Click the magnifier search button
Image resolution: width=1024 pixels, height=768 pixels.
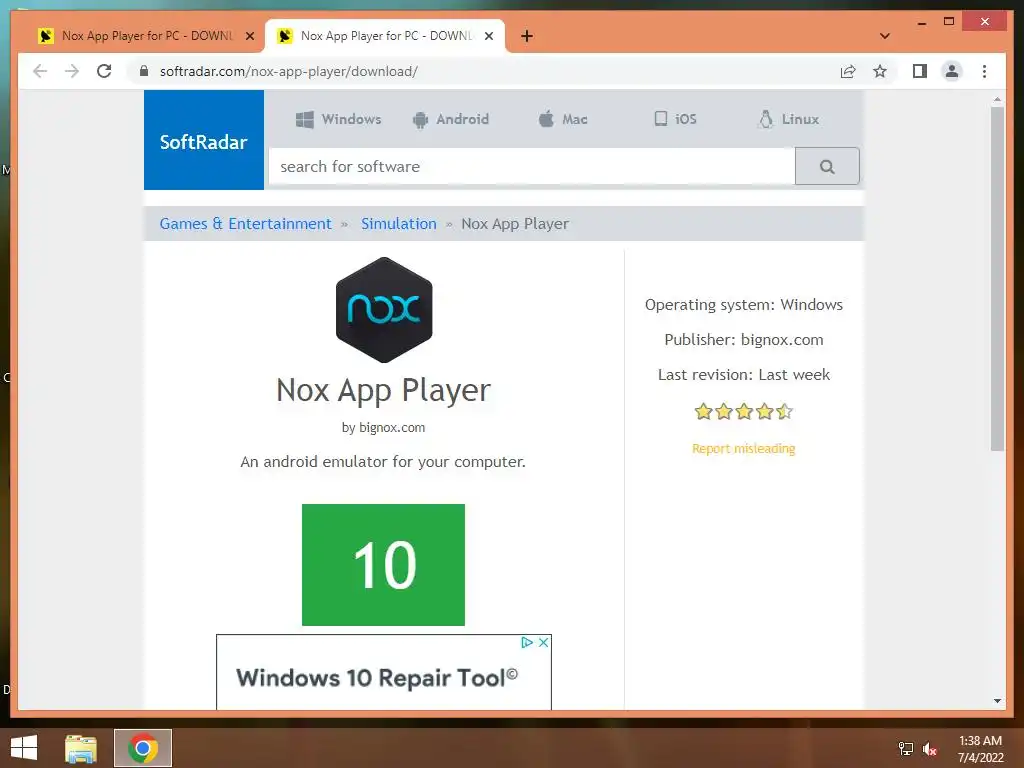tap(827, 167)
